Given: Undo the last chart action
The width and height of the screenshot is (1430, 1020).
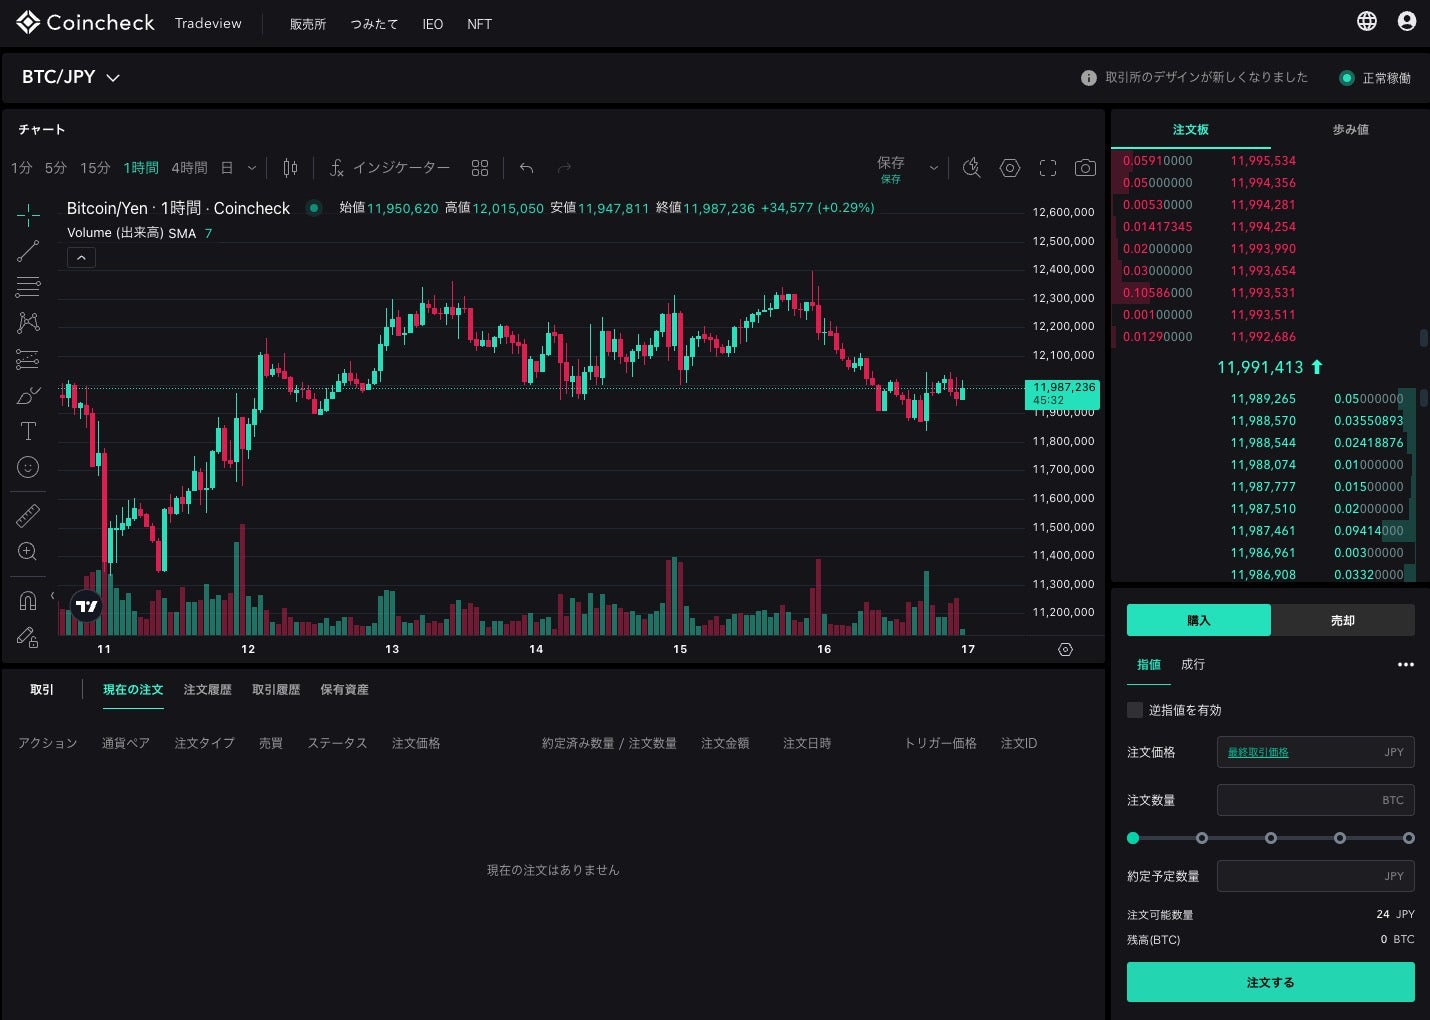Looking at the screenshot, I should point(526,168).
